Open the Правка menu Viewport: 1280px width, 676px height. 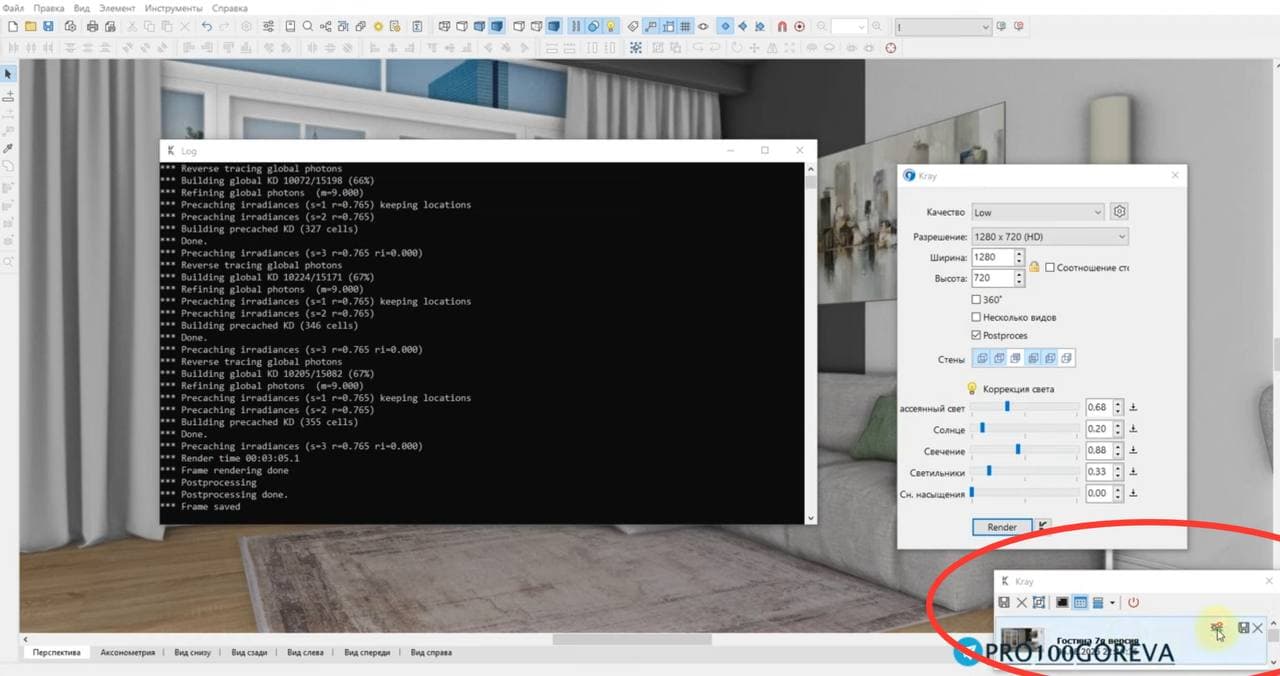[x=48, y=7]
